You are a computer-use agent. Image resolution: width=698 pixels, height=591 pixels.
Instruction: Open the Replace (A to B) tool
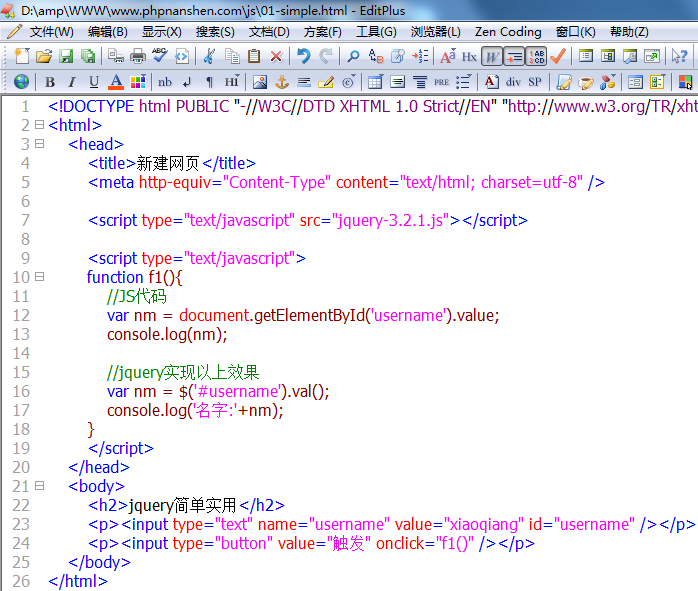point(376,57)
